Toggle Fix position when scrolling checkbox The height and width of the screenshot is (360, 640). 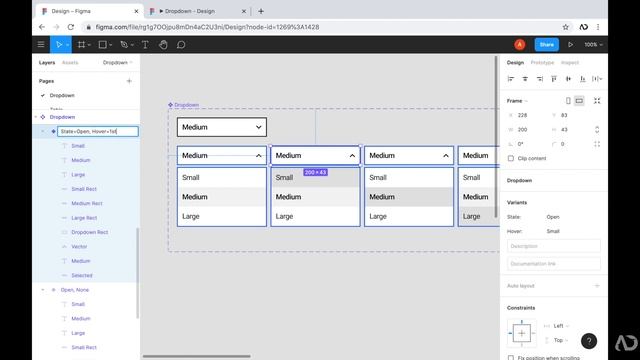coord(511,358)
